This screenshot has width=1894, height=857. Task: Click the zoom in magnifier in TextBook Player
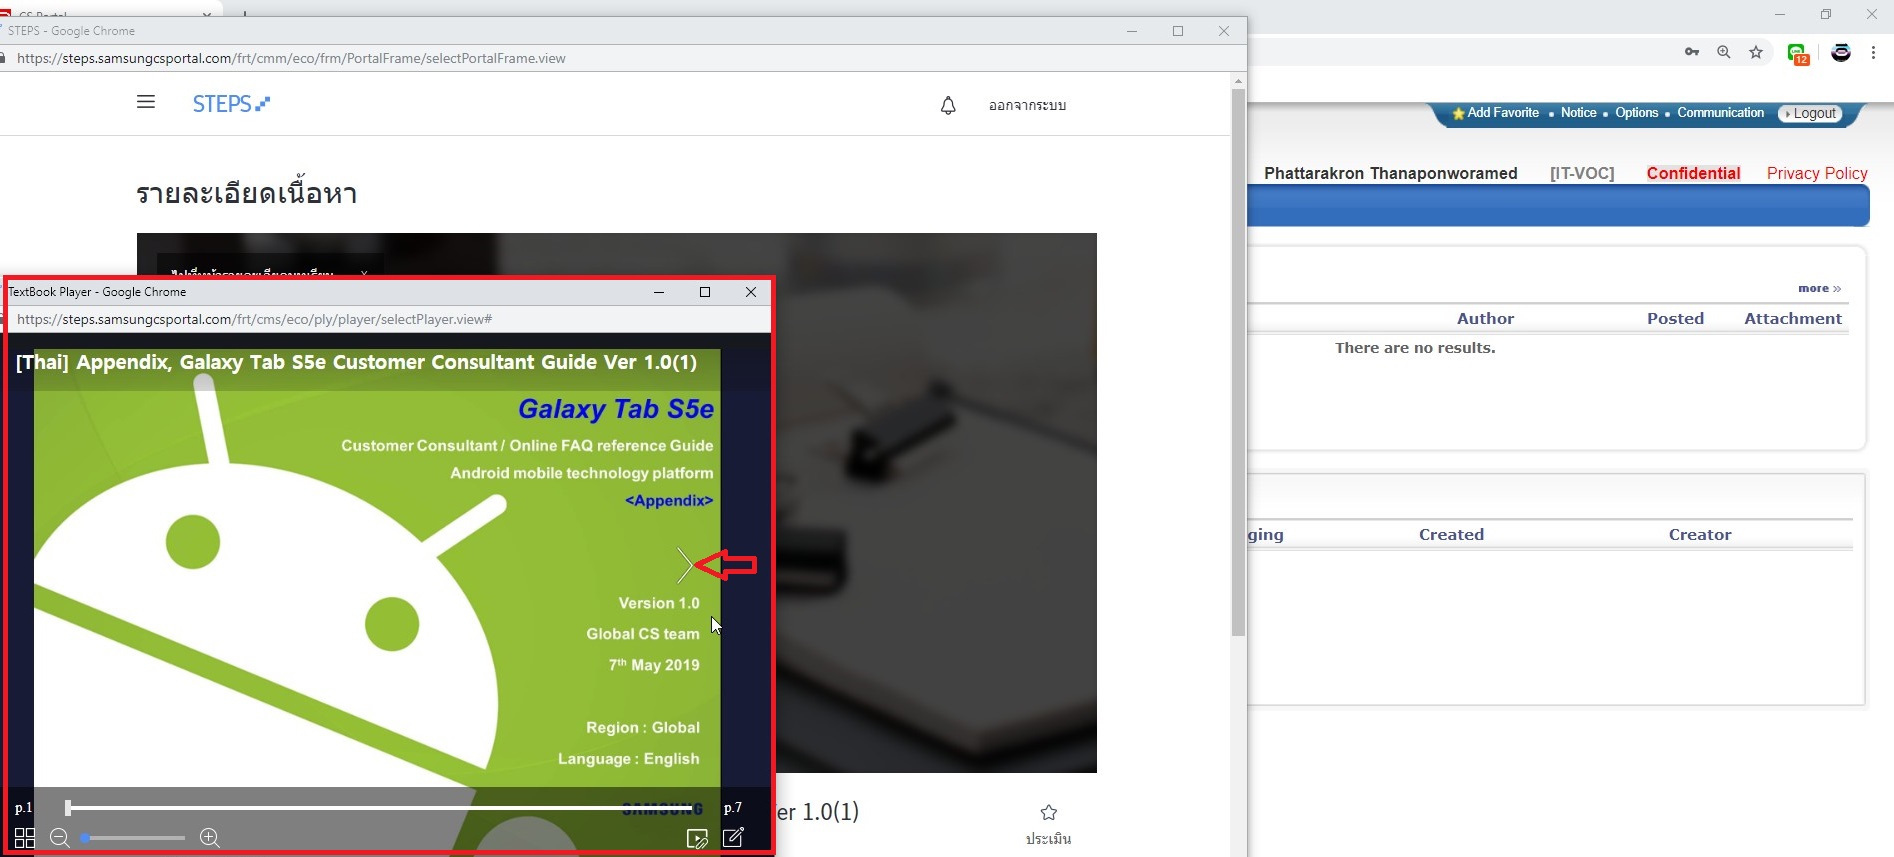(x=210, y=838)
